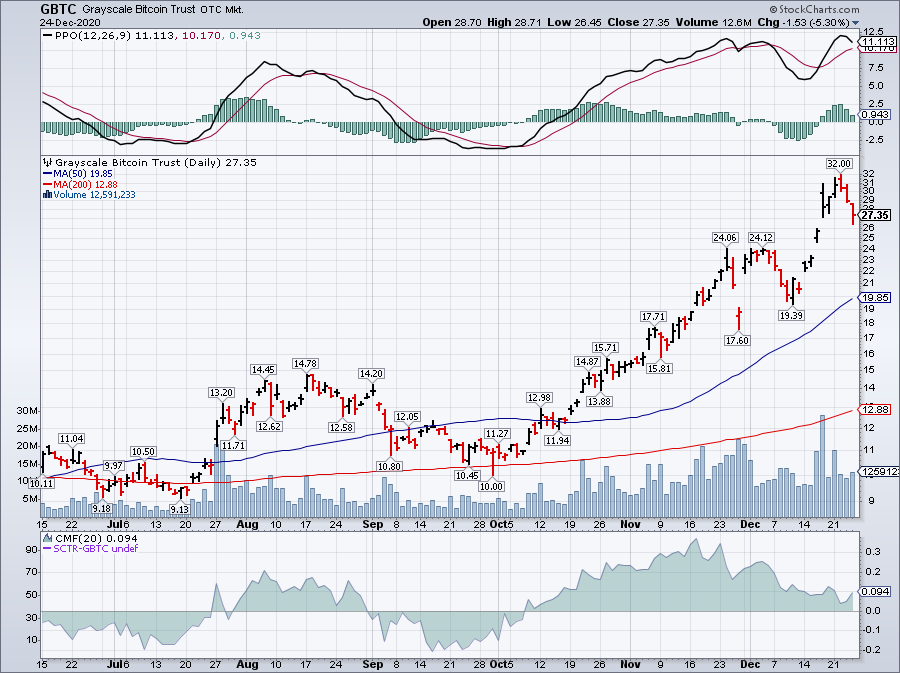Click the 12.62 low price label
The height and width of the screenshot is (673, 900).
pos(269,426)
